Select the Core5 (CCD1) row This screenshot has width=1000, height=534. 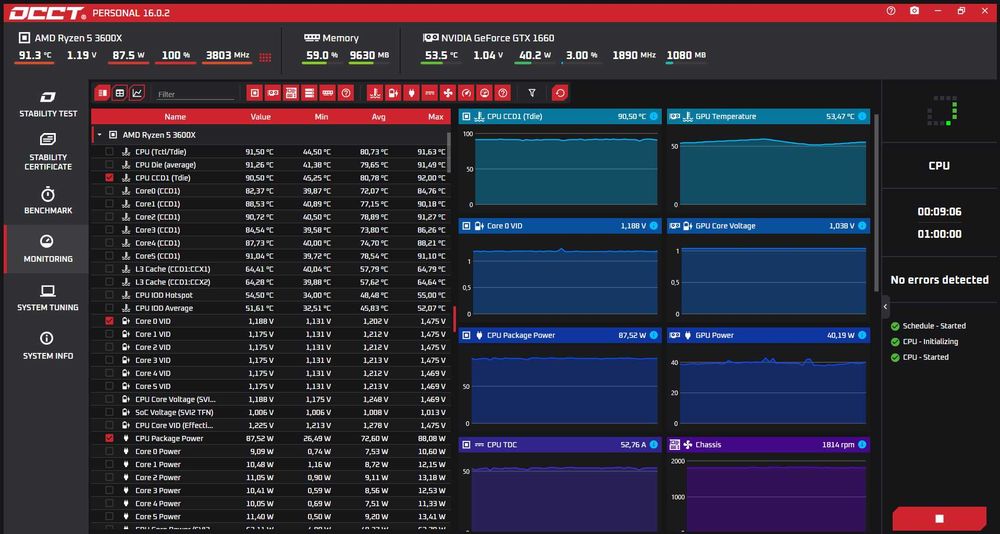coord(270,256)
